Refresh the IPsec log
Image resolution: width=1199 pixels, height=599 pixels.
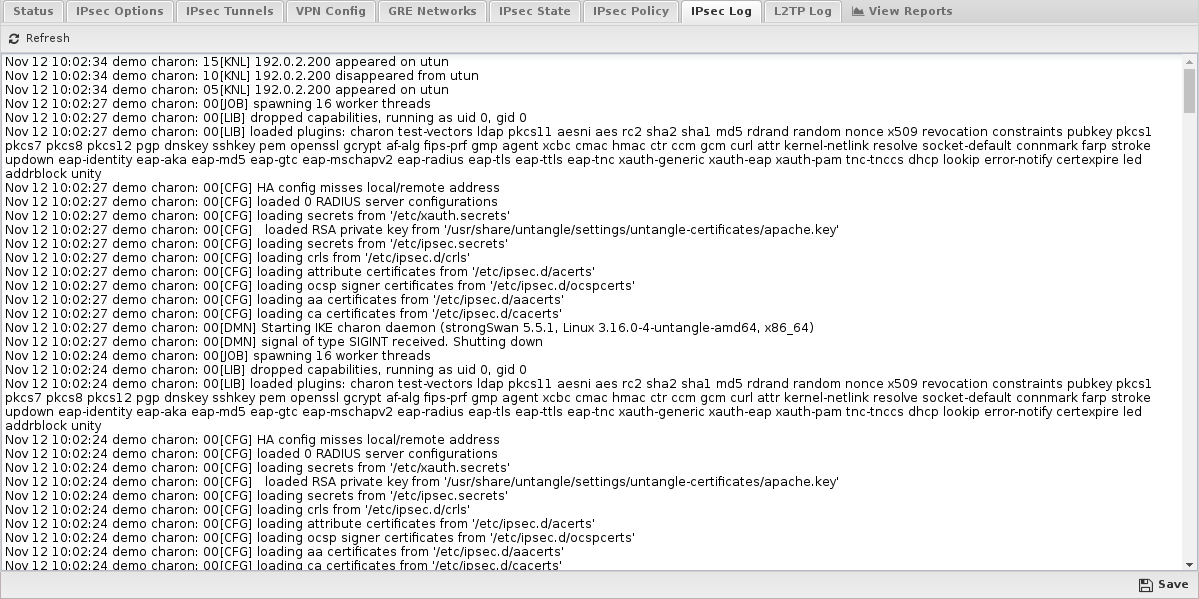pyautogui.click(x=39, y=38)
